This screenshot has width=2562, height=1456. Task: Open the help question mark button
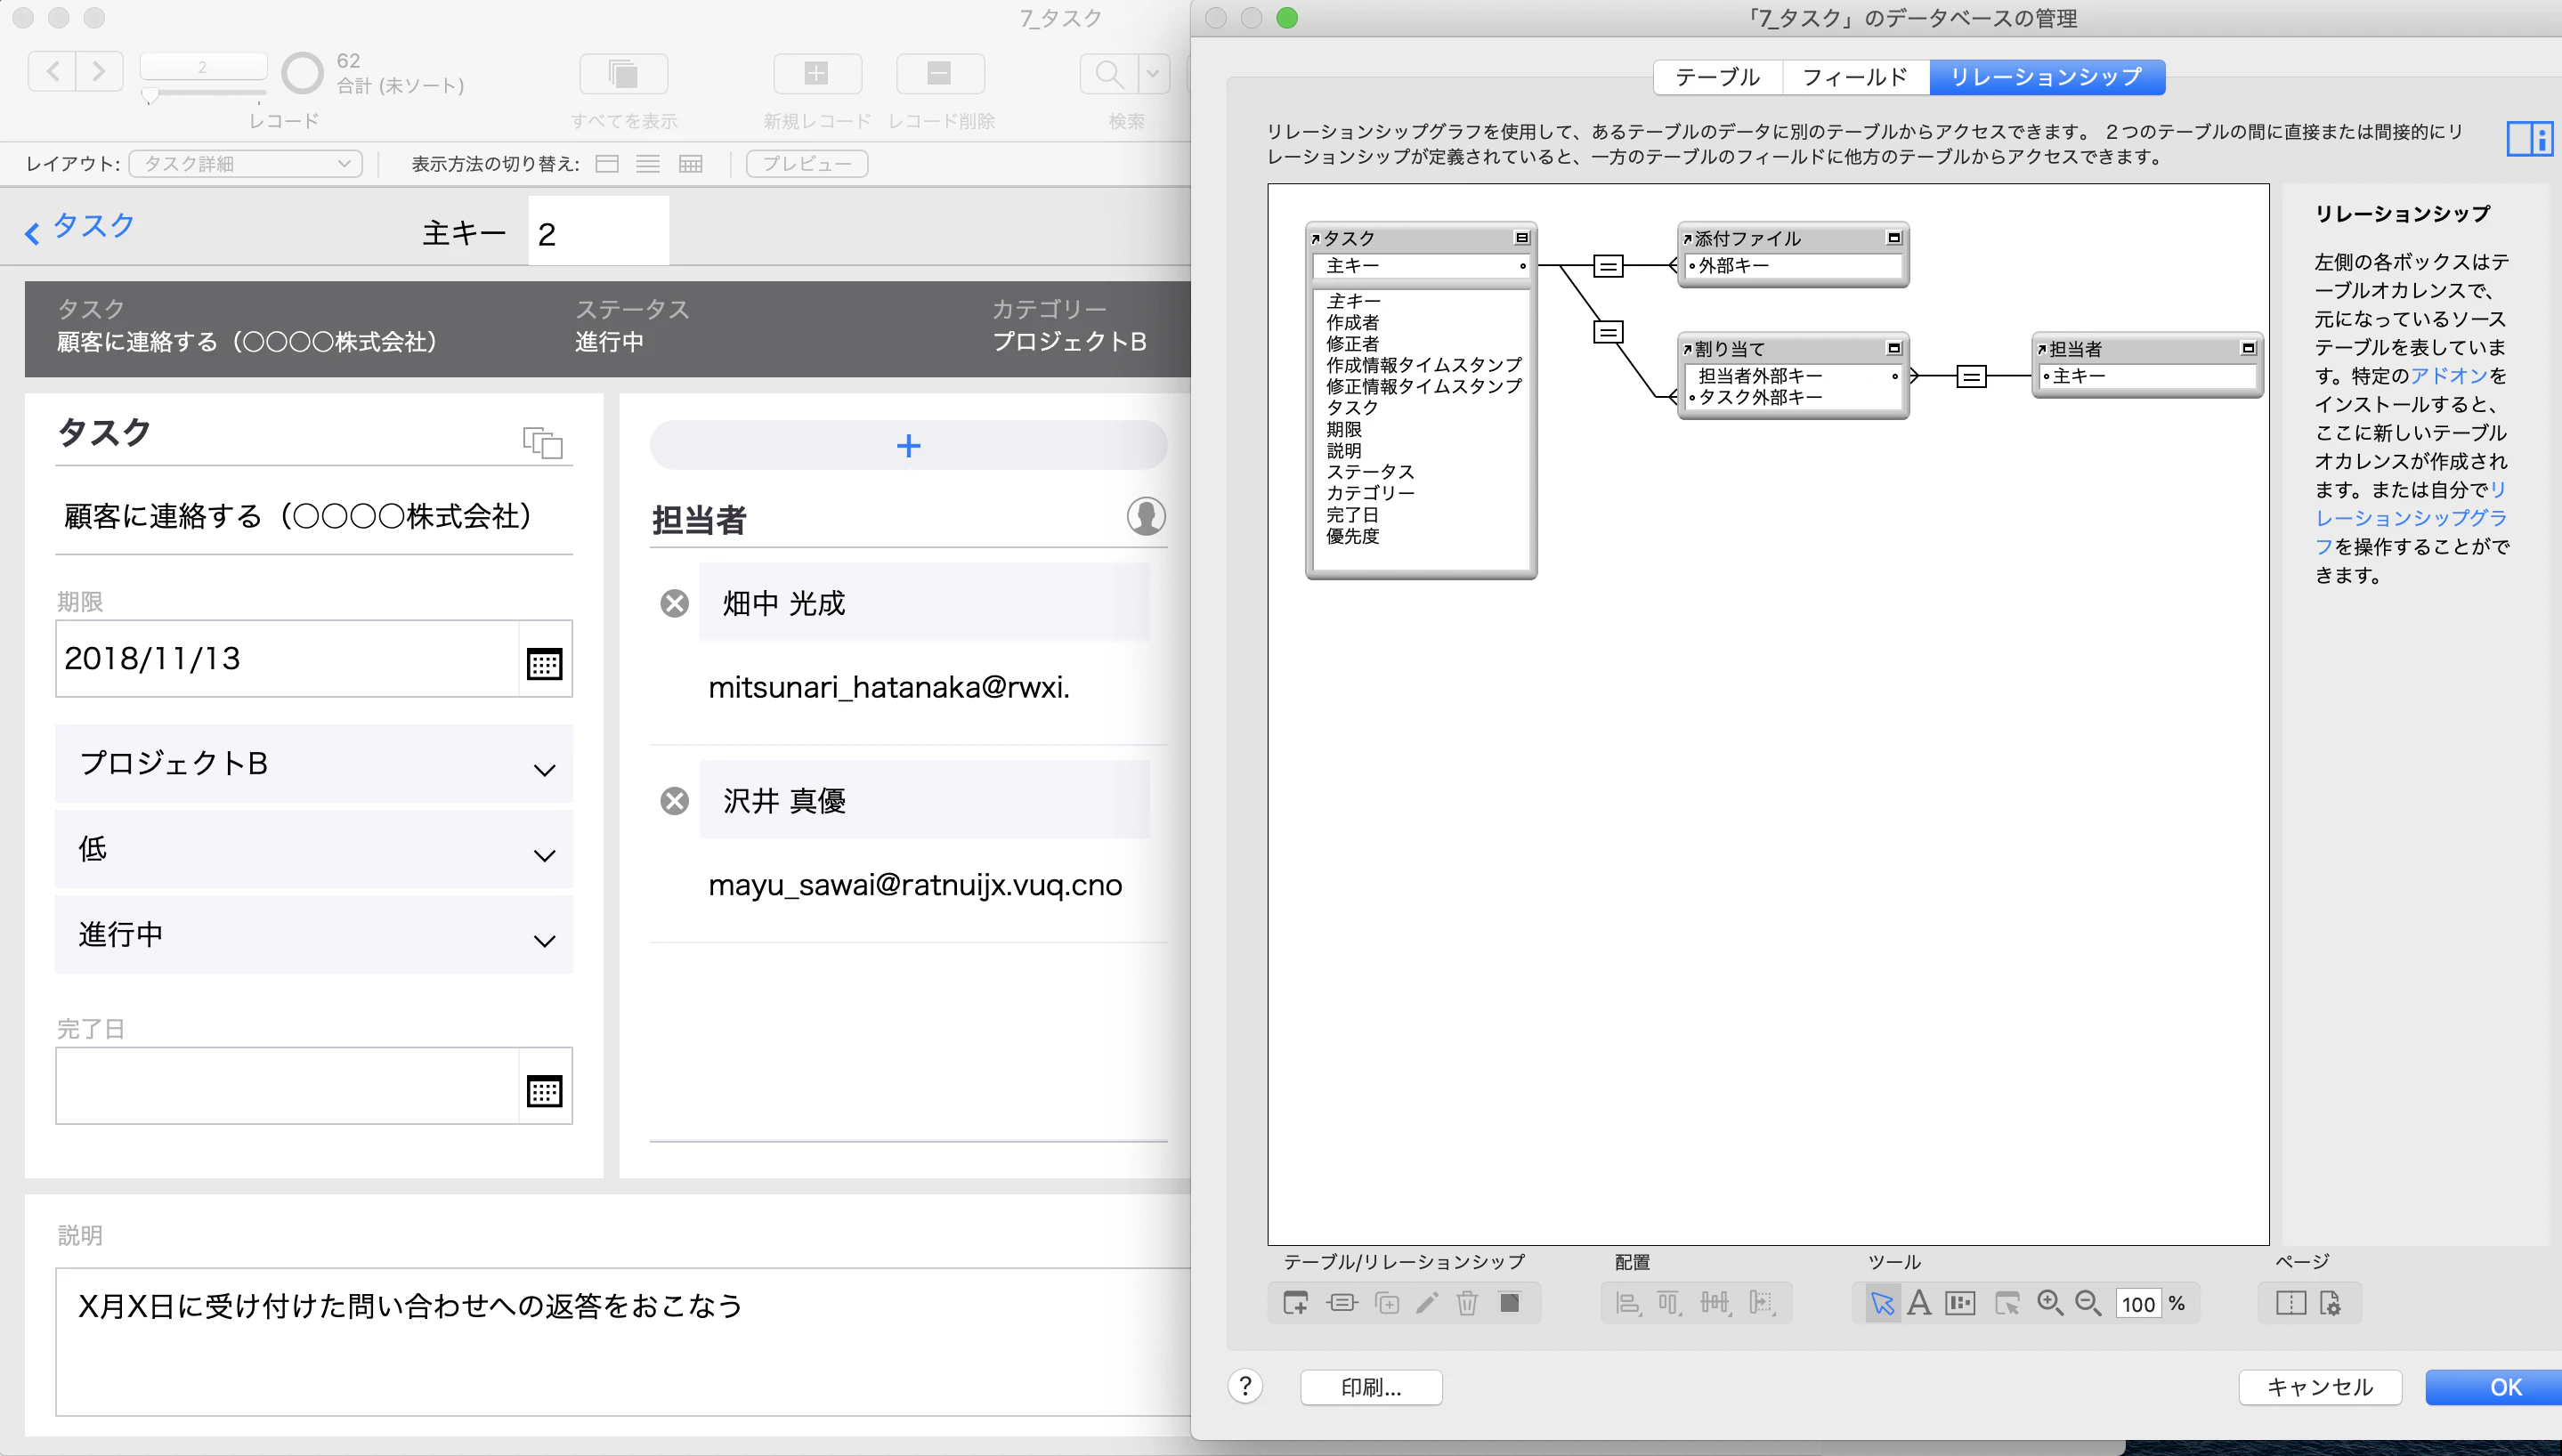[1245, 1386]
